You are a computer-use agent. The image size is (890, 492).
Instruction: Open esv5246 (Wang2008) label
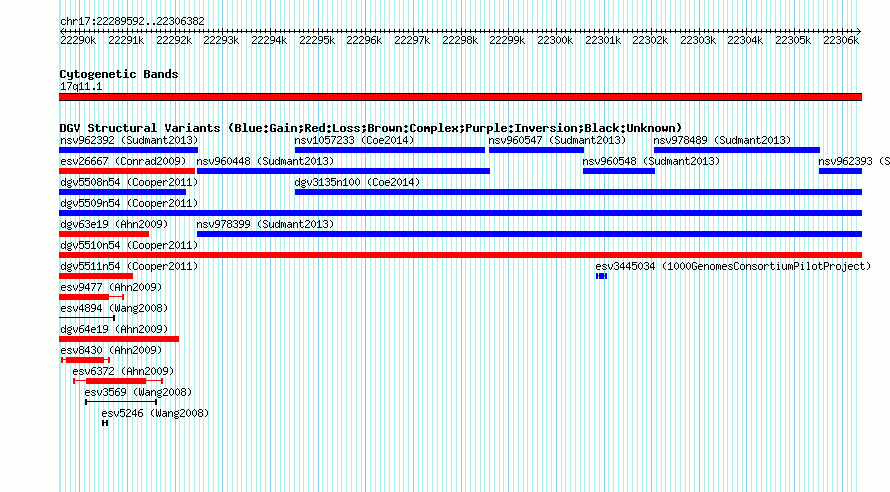click(155, 413)
